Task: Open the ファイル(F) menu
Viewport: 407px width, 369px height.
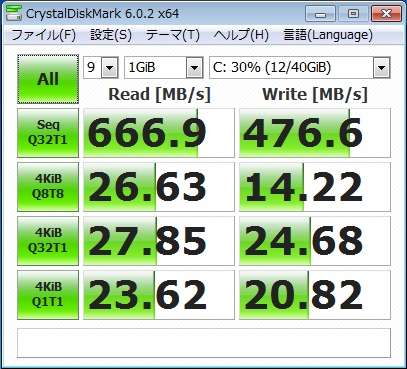Action: click(x=44, y=35)
